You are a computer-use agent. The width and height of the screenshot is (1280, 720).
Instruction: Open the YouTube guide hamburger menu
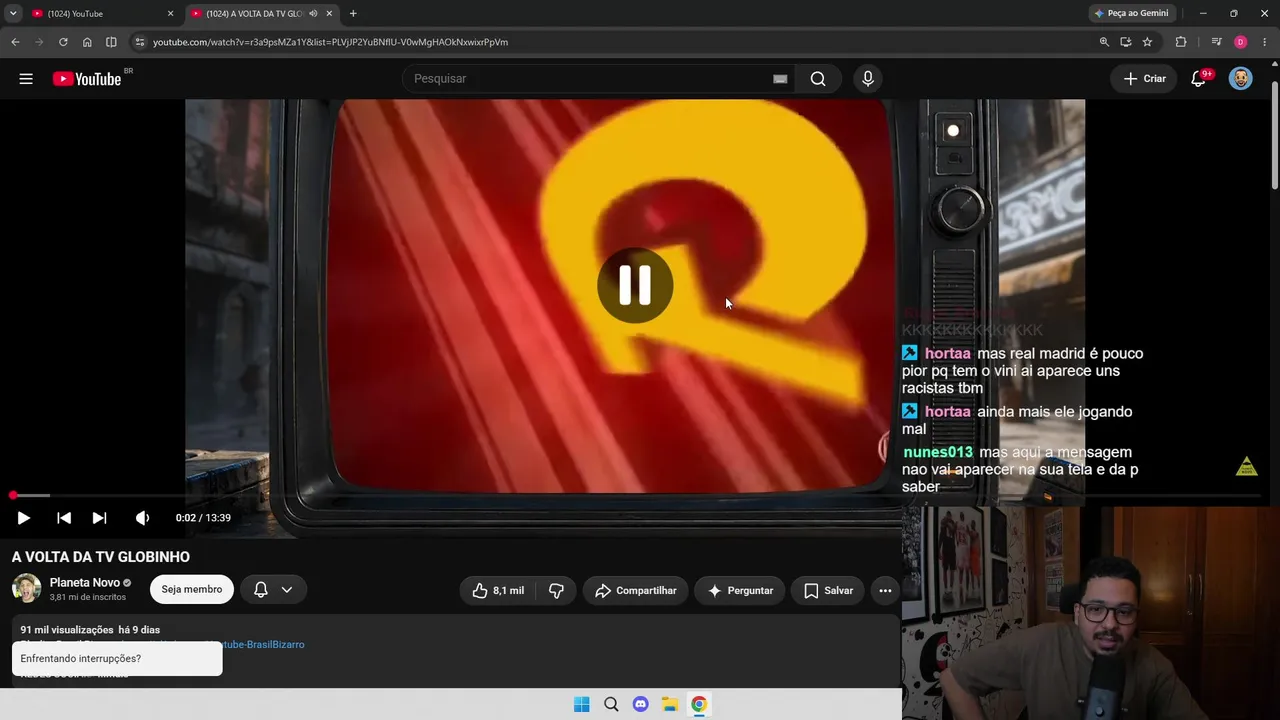point(26,79)
